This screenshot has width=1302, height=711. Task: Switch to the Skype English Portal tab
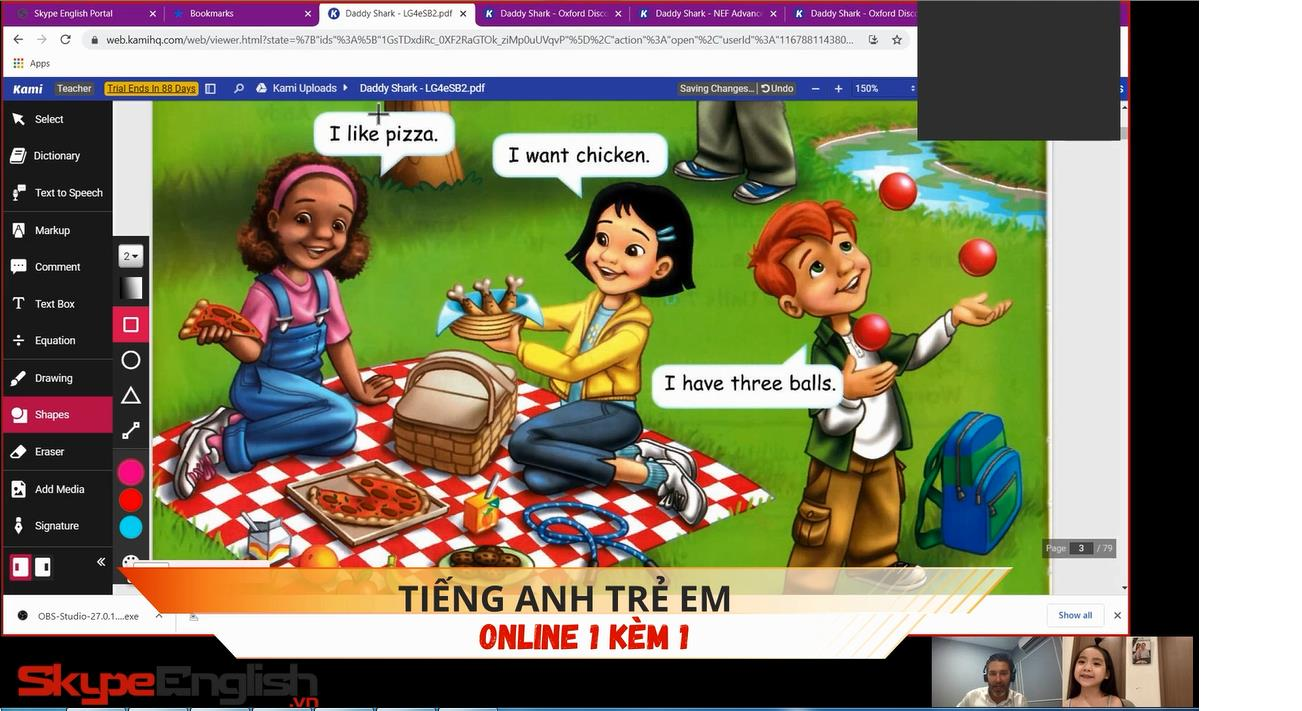coord(84,14)
